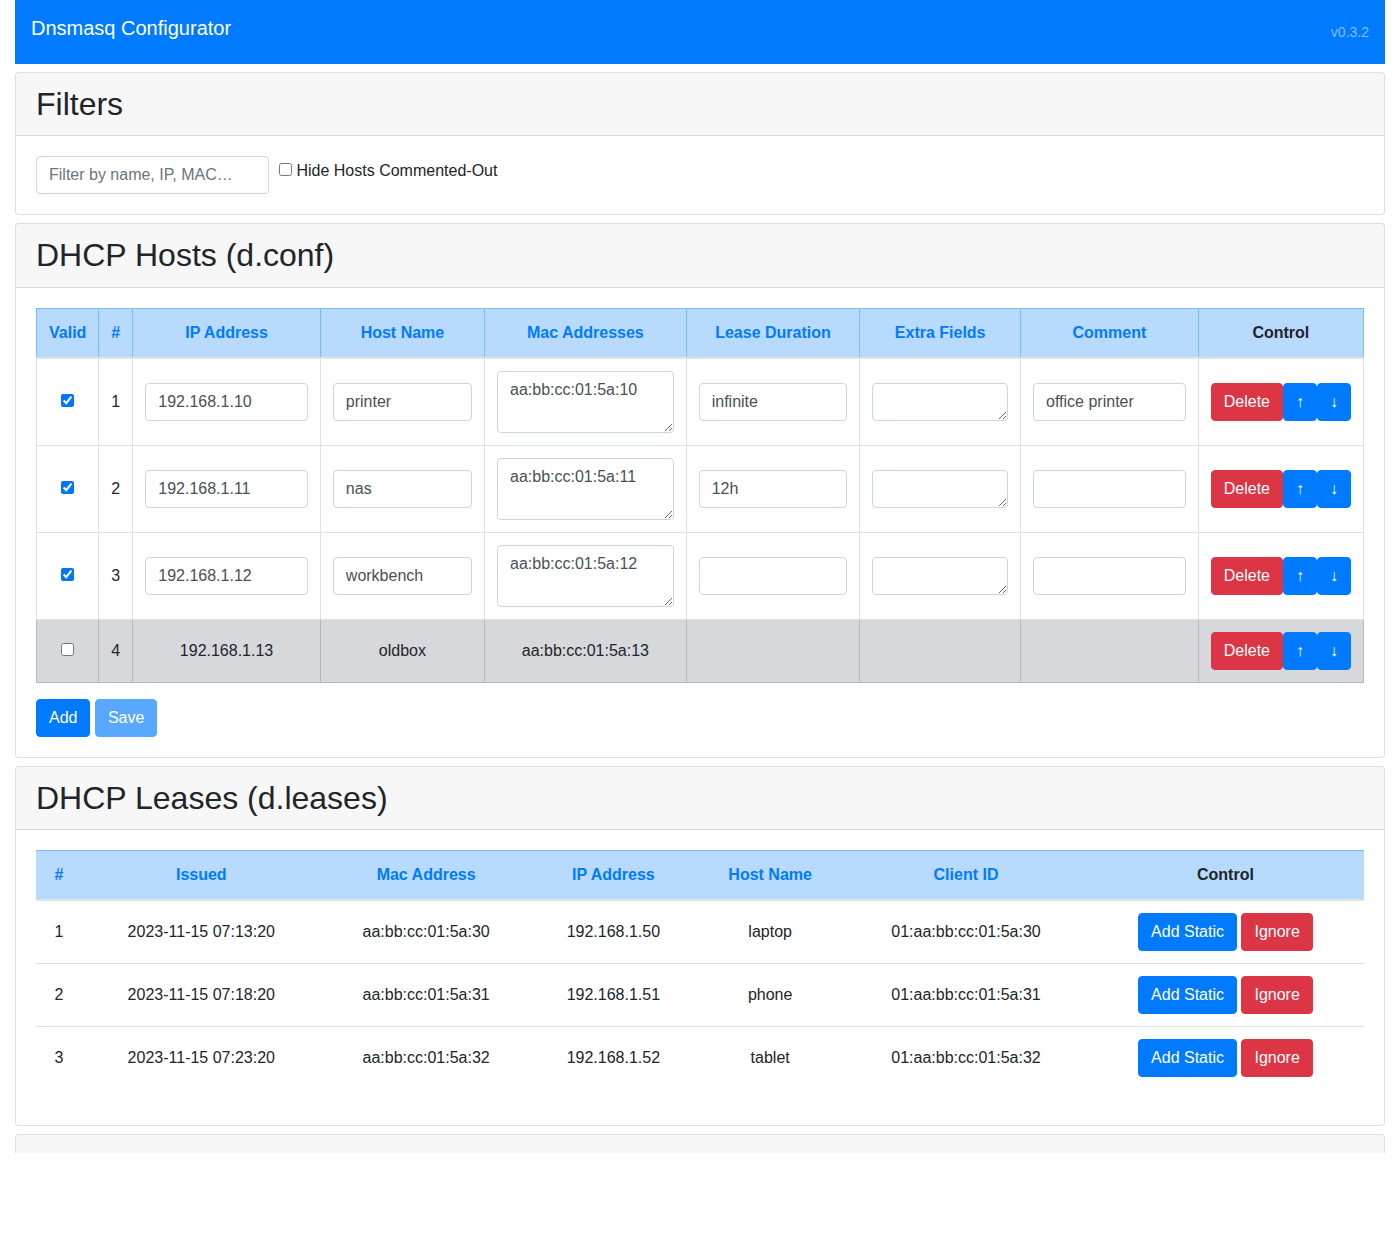Move the workbench row up with arrow
Image resolution: width=1400 pixels, height=1240 pixels.
coord(1300,576)
